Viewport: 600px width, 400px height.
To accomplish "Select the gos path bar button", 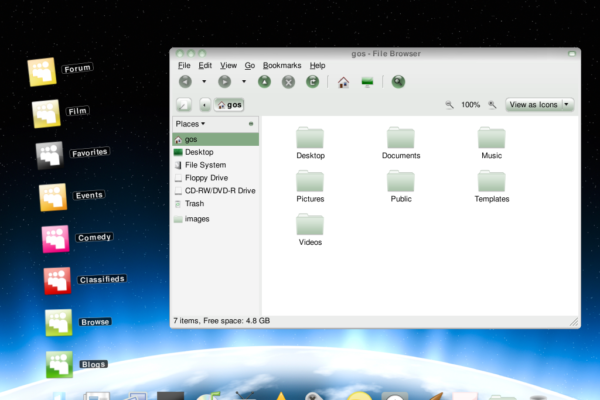I will 229,104.
